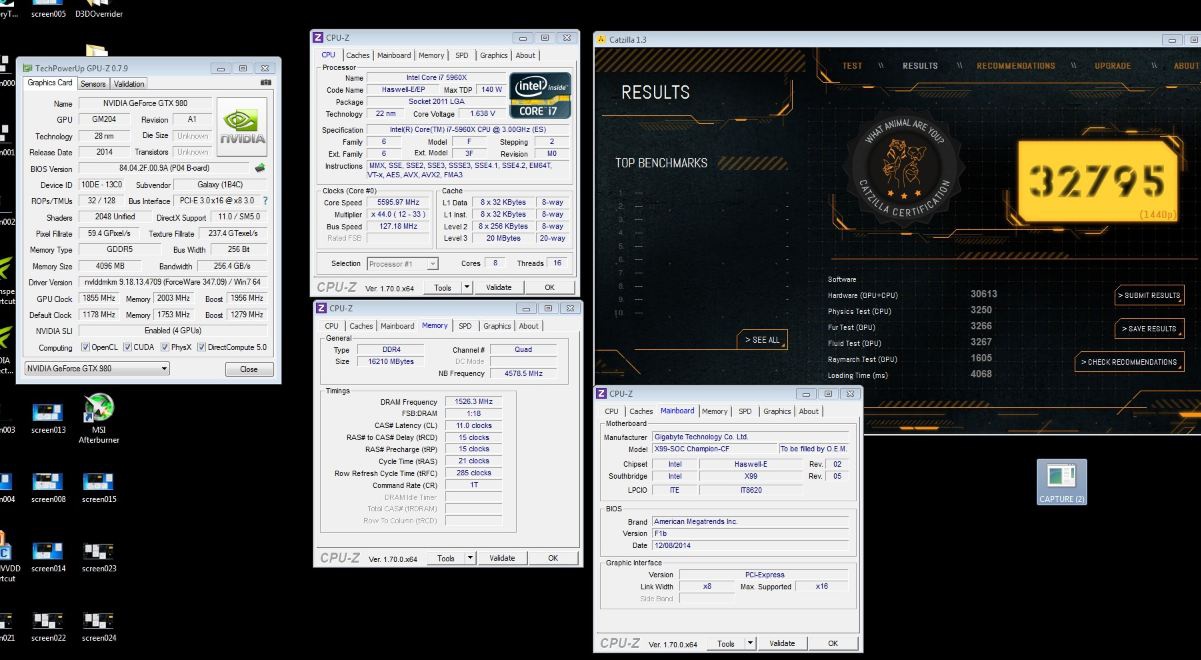Screen dimensions: 1201x660
Task: Click the Hardware (GPU+CPU) score 30613
Action: click(984, 294)
